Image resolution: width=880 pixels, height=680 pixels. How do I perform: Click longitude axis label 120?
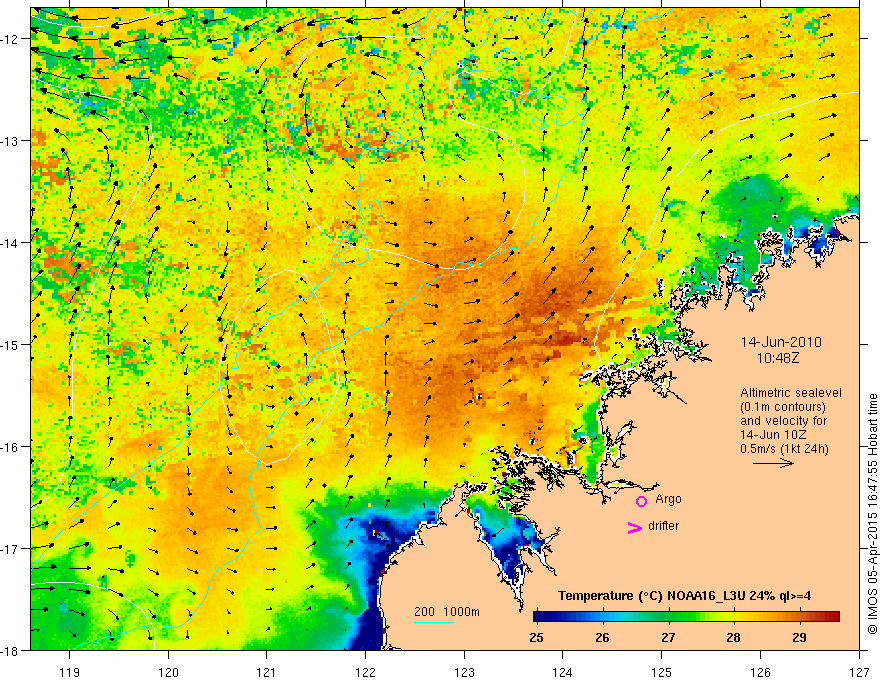pos(168,672)
